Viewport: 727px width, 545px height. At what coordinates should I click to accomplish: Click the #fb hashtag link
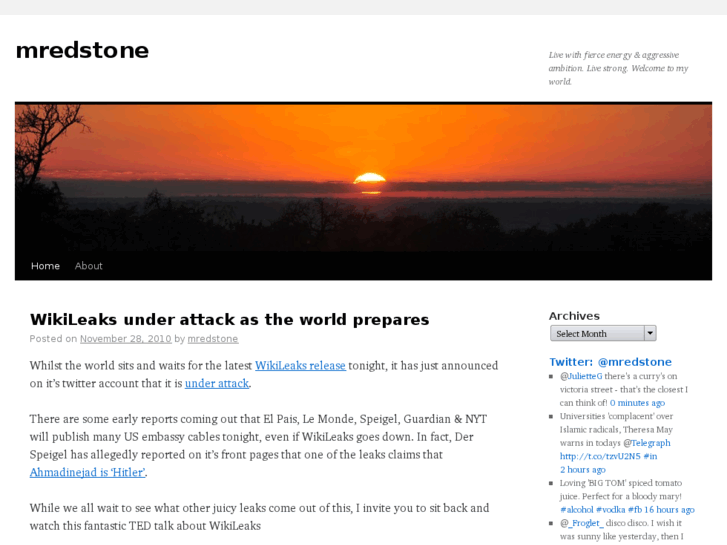click(635, 510)
